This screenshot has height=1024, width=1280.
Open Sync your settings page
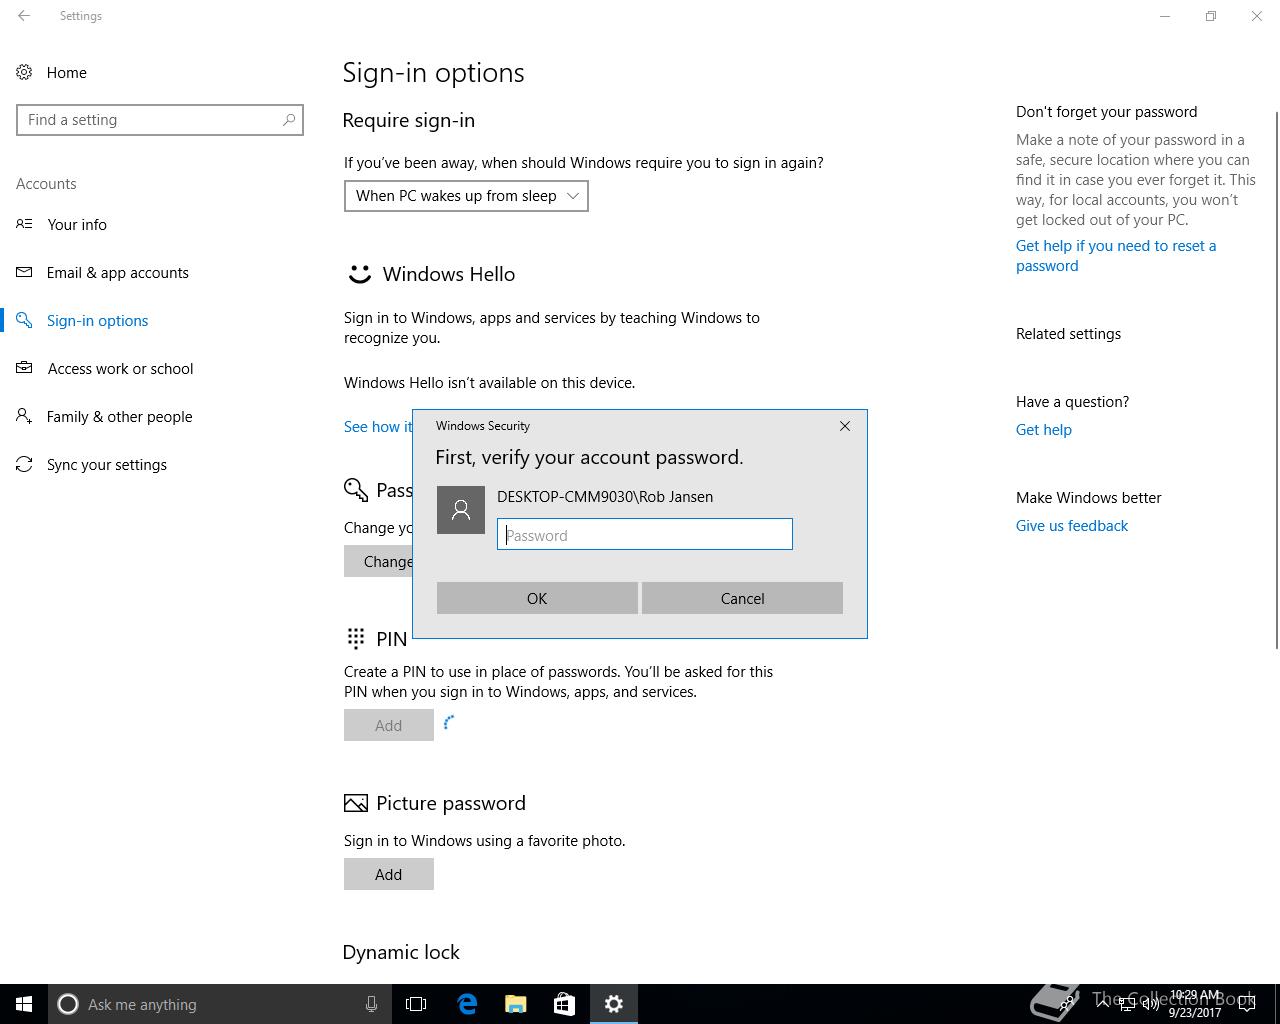[x=106, y=464]
